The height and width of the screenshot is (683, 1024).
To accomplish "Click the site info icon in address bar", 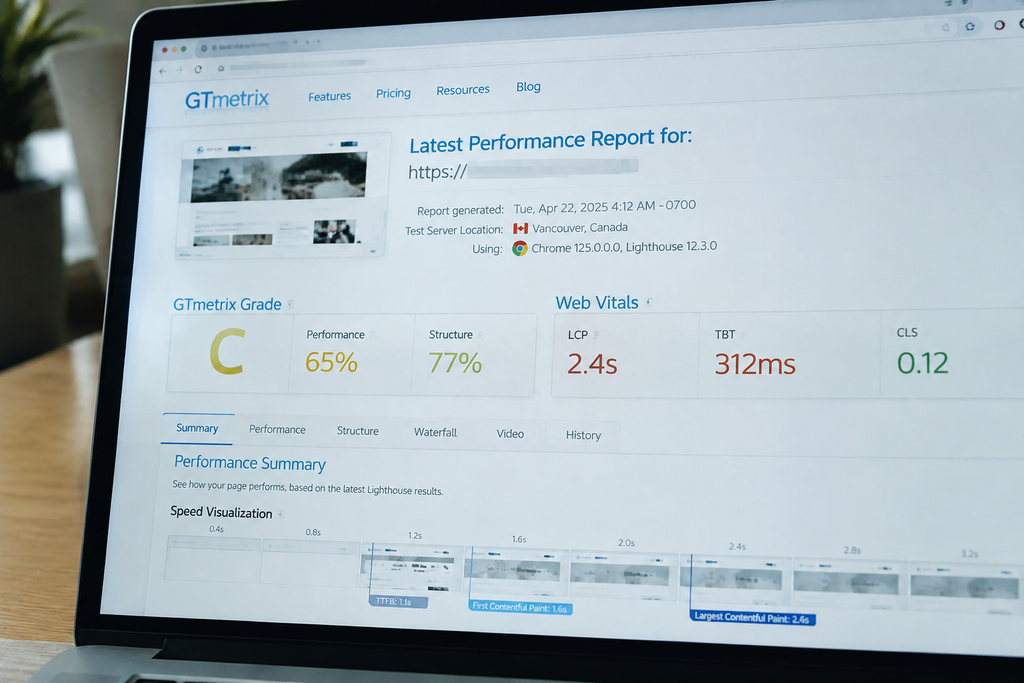I will (x=221, y=68).
